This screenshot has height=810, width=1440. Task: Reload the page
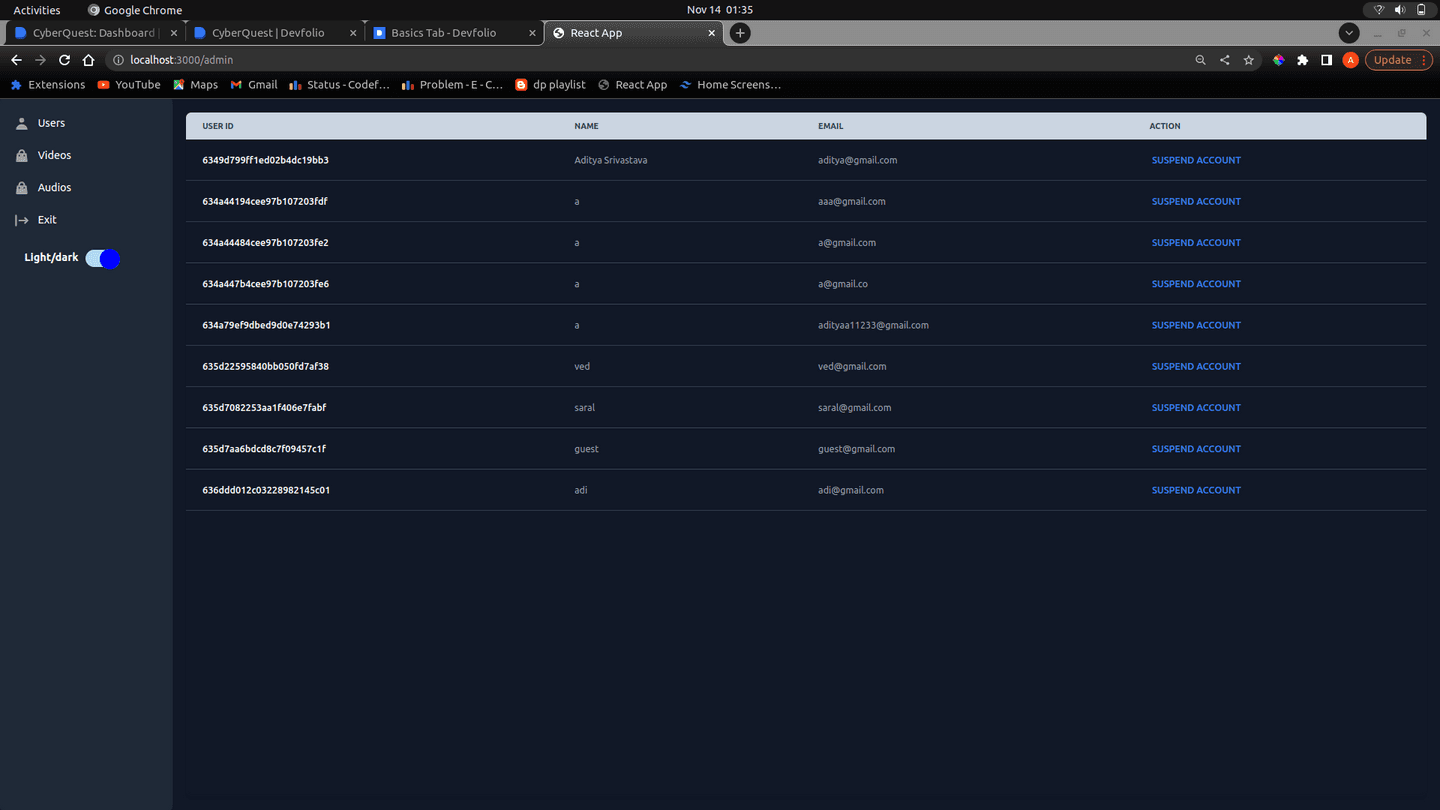(x=65, y=60)
